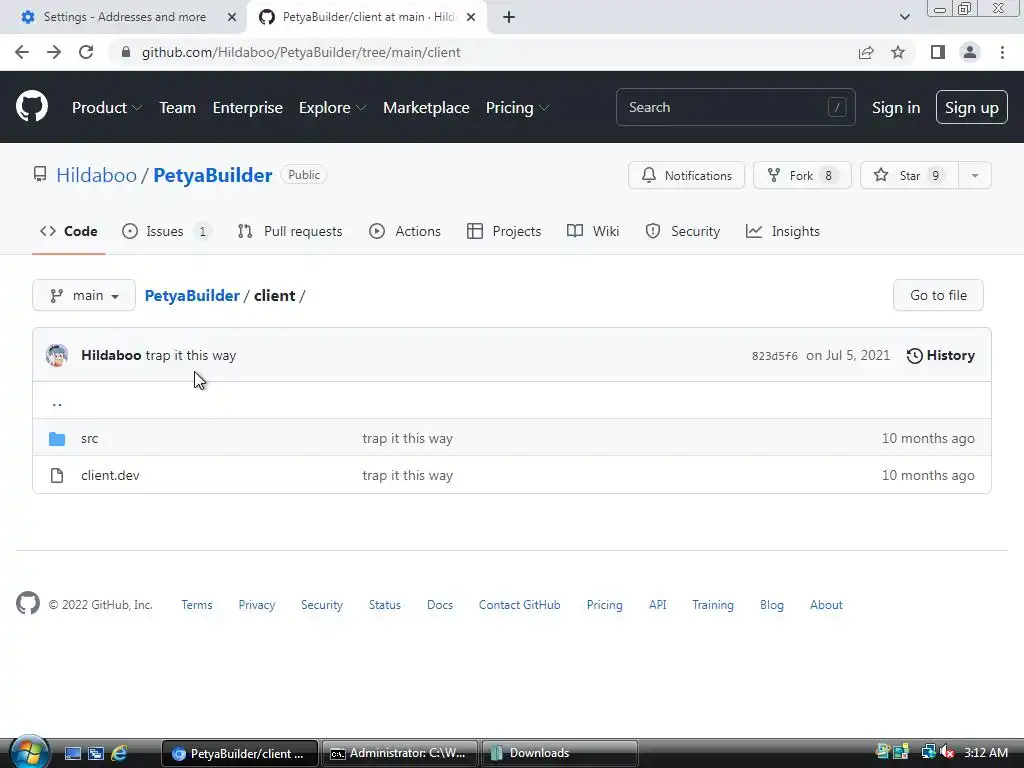Close the Settings - Addresses tab
Image resolution: width=1024 pixels, height=768 pixels.
(232, 17)
